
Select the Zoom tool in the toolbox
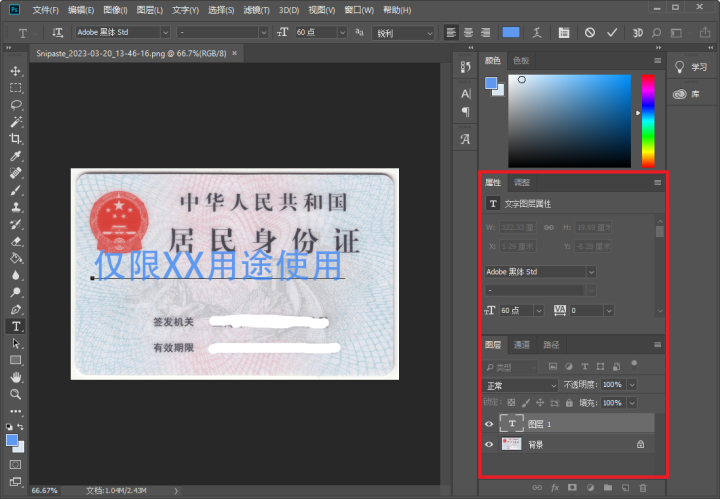click(16, 394)
